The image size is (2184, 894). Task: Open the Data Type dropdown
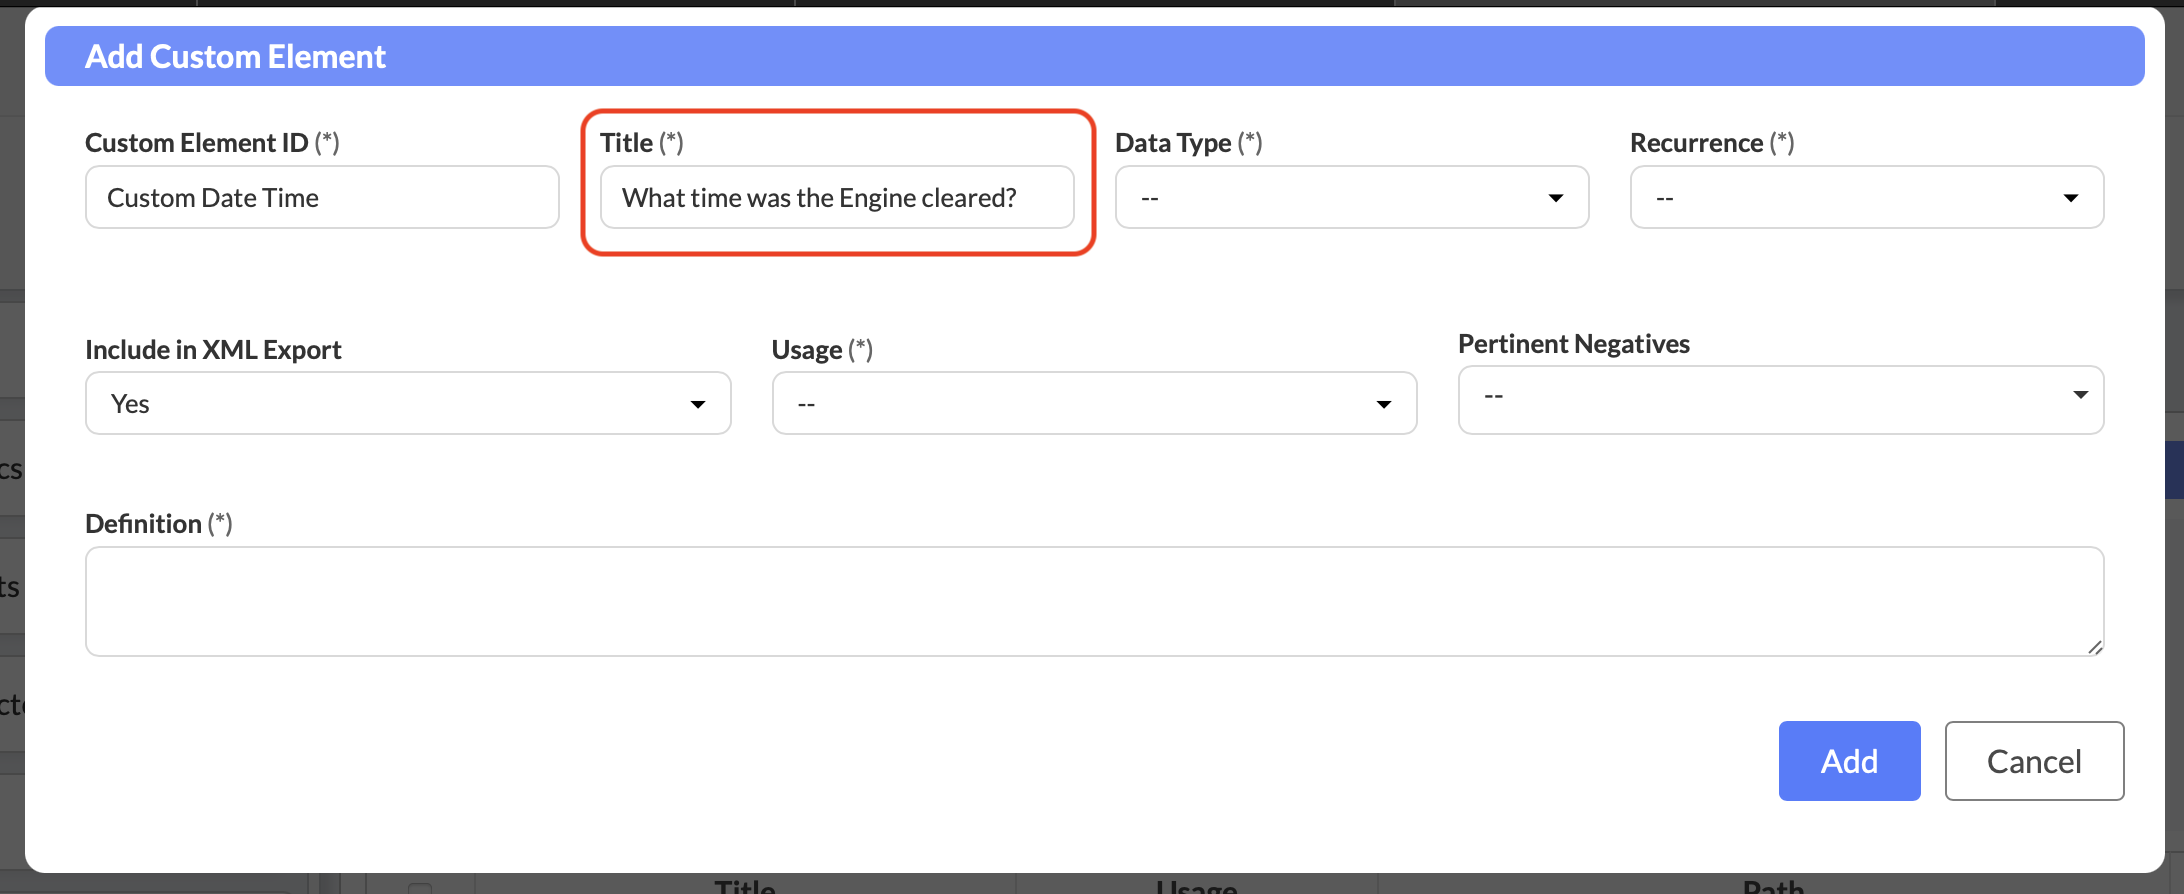(1351, 198)
